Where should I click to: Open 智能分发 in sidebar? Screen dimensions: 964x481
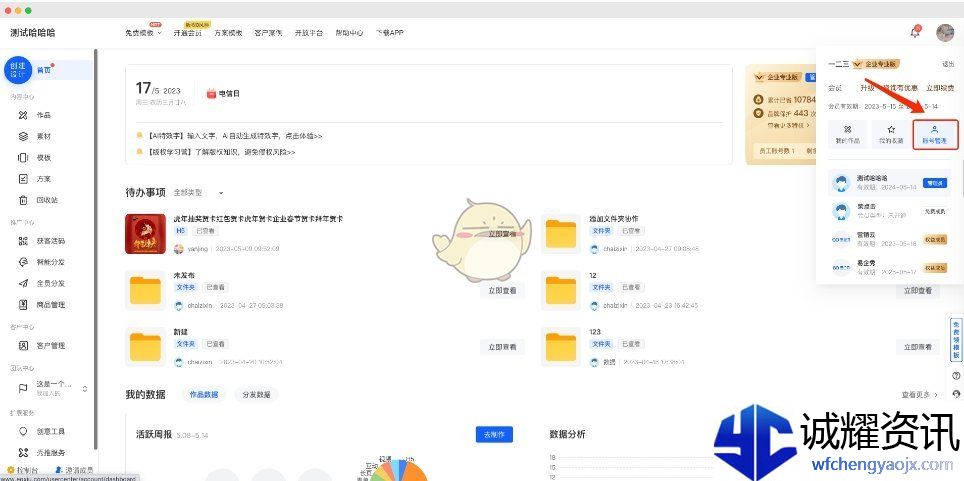coord(50,262)
